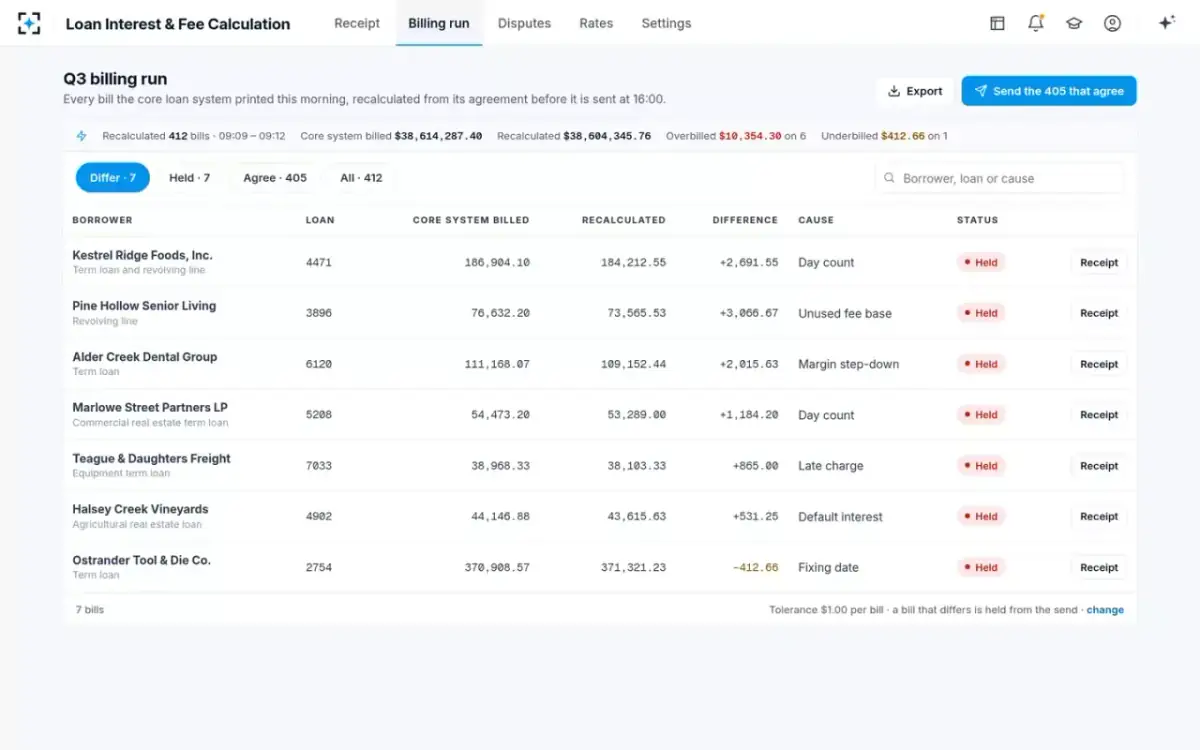
Task: Click the Underbilled $412.66 summary
Action: coord(884,136)
